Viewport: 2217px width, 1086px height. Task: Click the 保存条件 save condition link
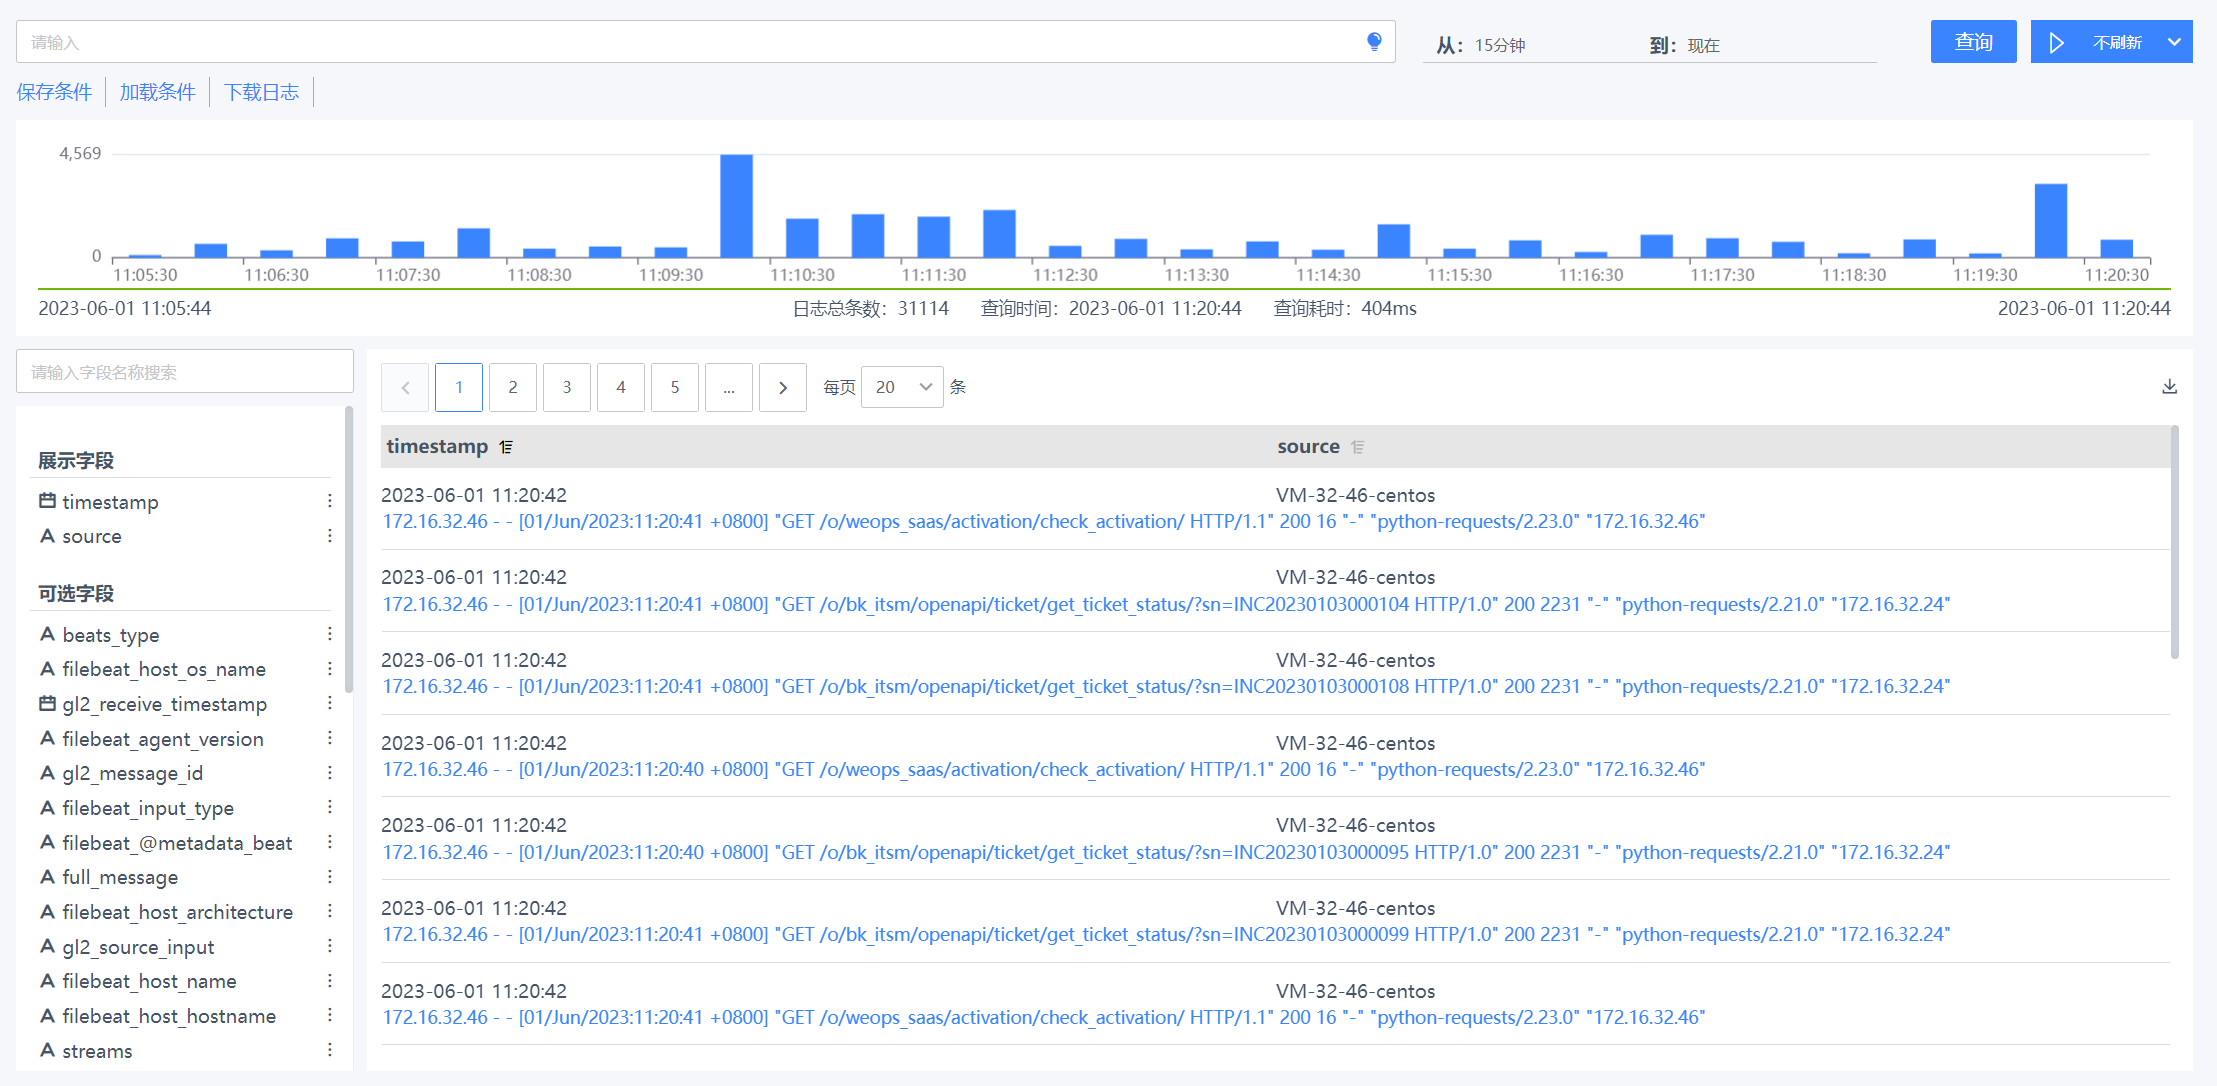click(x=54, y=92)
